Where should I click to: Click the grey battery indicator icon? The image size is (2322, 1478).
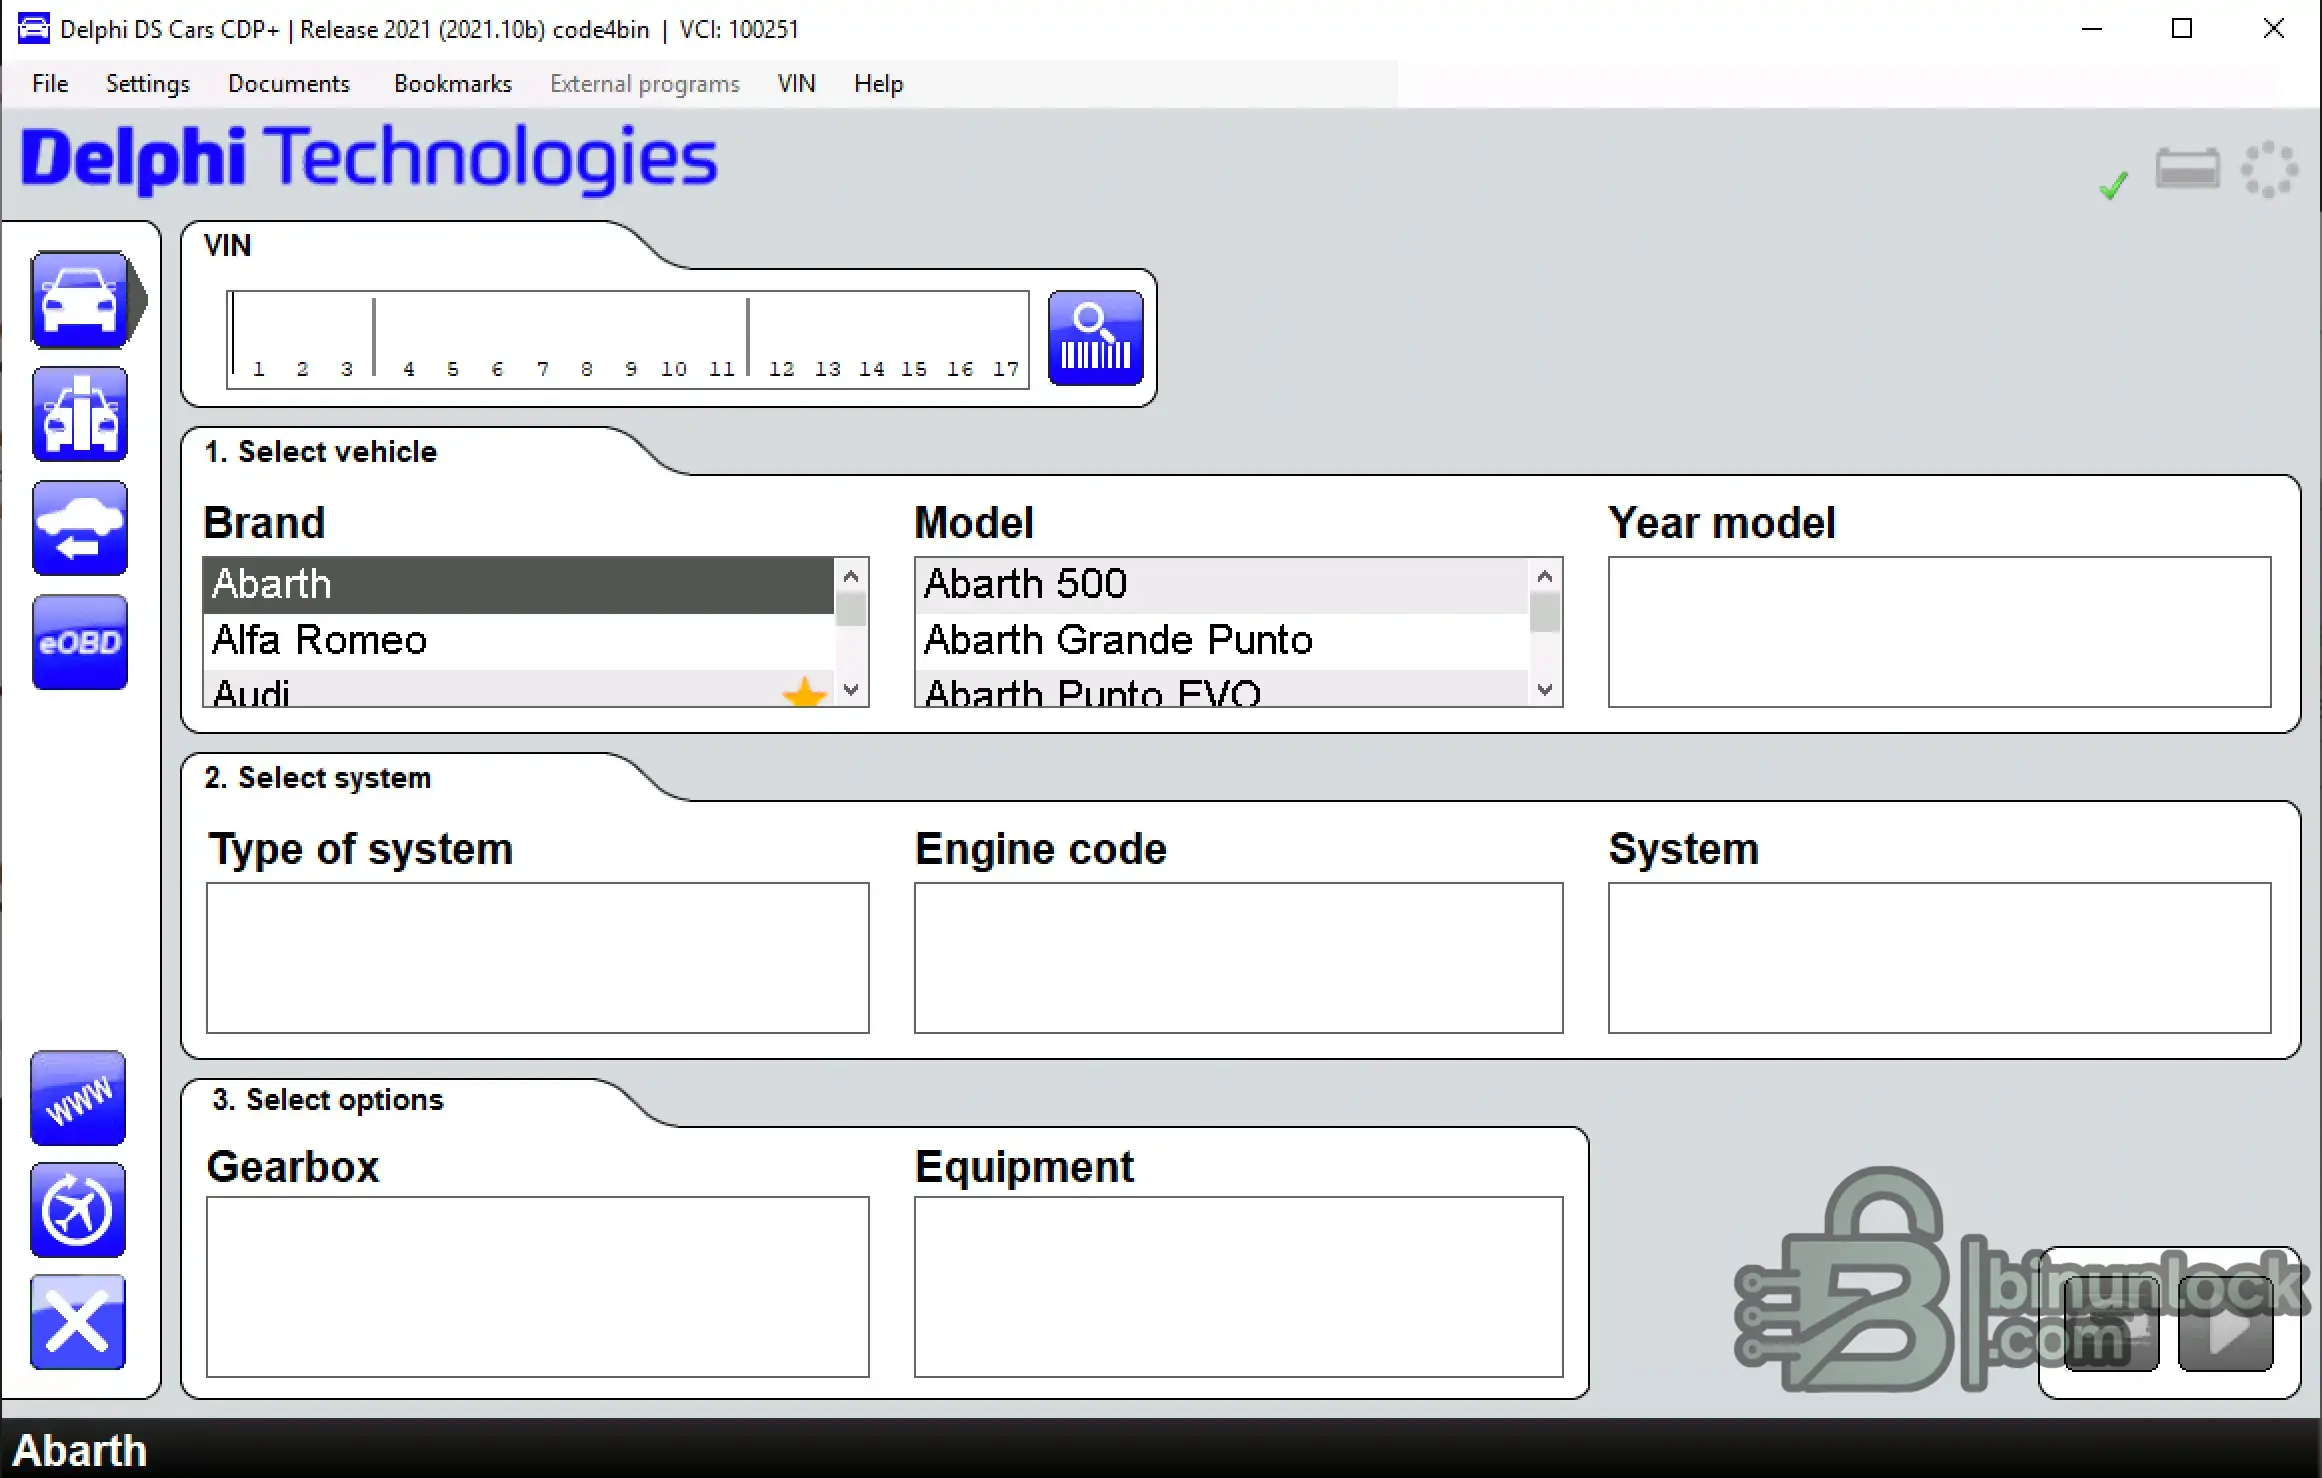pos(2188,168)
